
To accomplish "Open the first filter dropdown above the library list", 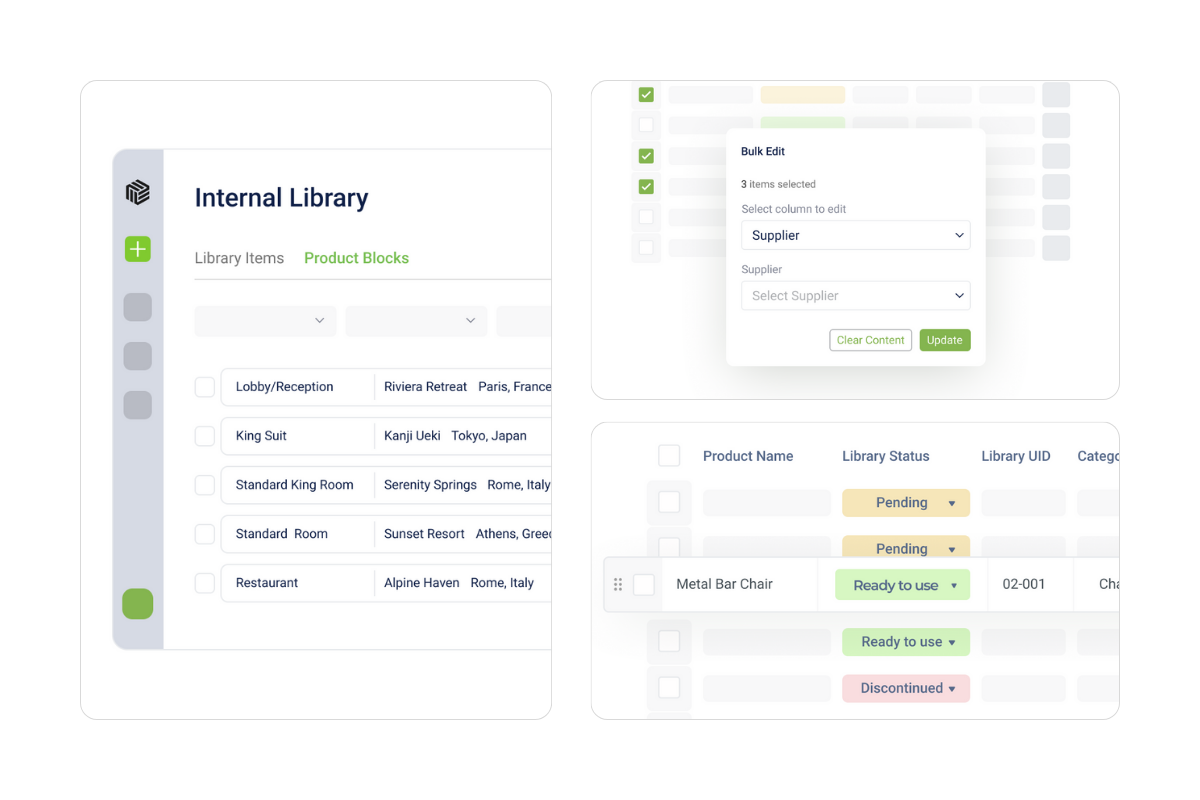I will [265, 321].
